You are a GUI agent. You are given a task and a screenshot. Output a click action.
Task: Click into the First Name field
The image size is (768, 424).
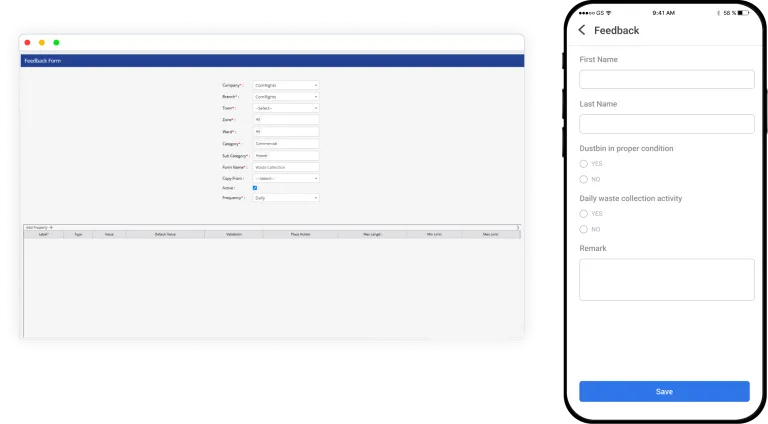666,79
